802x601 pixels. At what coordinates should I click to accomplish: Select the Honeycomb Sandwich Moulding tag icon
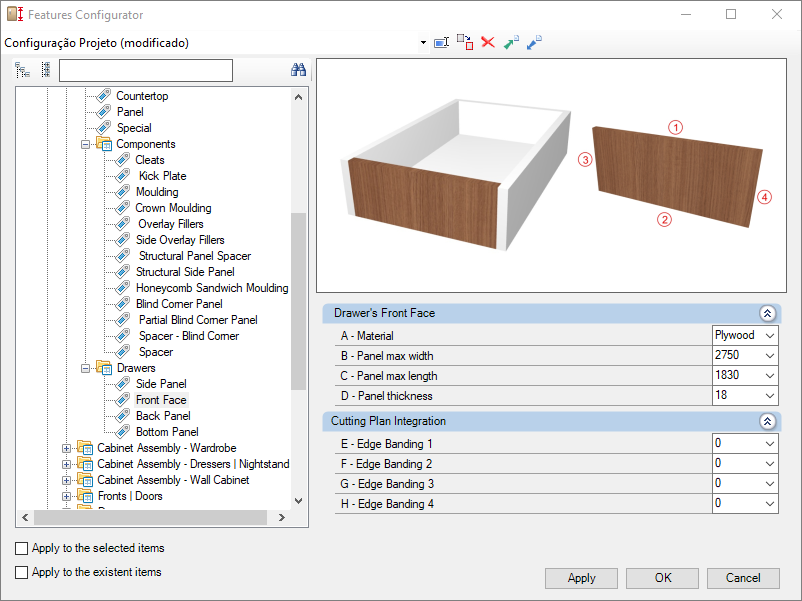(x=123, y=287)
